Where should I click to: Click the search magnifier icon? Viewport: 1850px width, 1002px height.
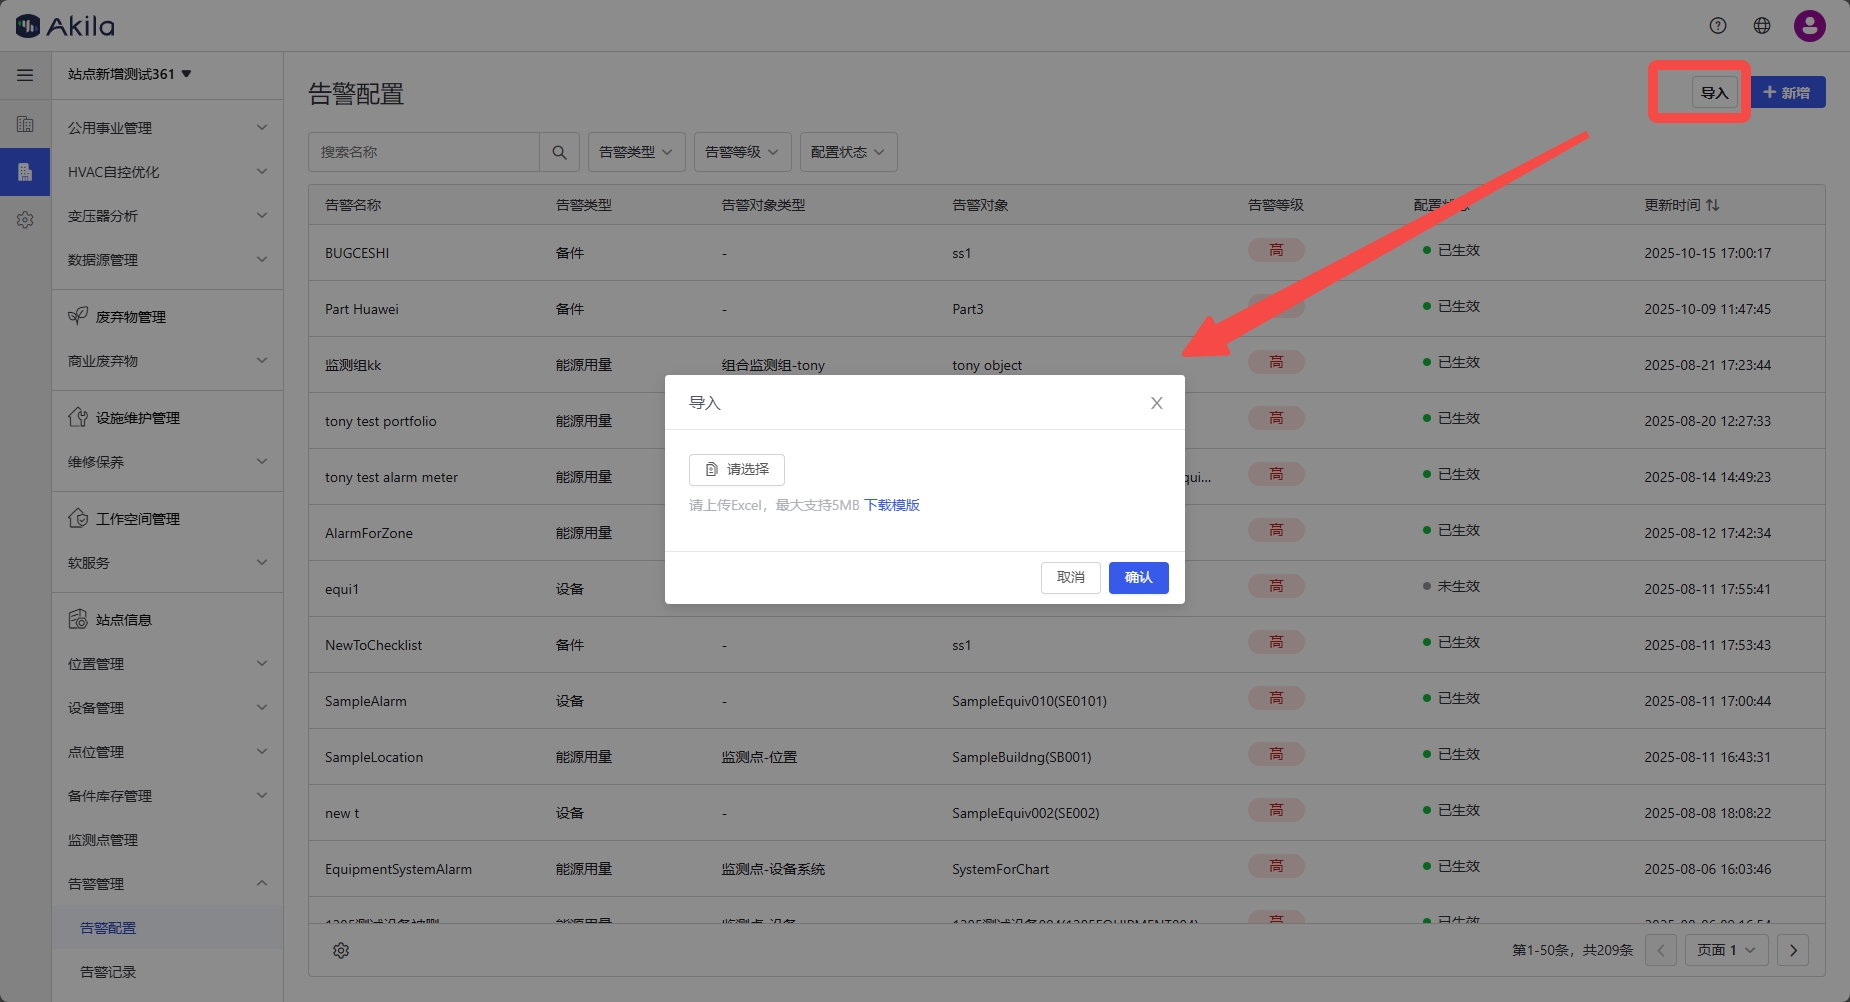559,152
